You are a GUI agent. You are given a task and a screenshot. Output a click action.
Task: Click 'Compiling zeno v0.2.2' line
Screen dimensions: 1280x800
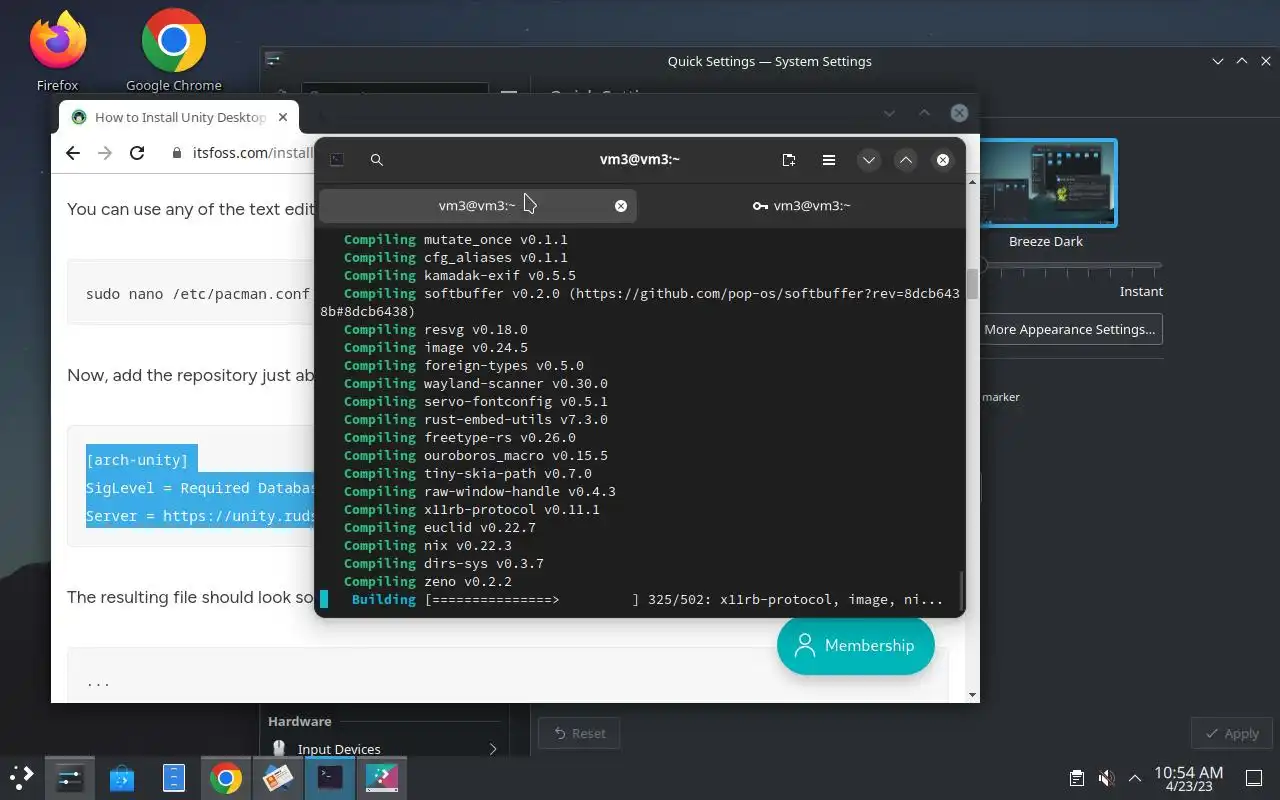(x=428, y=581)
